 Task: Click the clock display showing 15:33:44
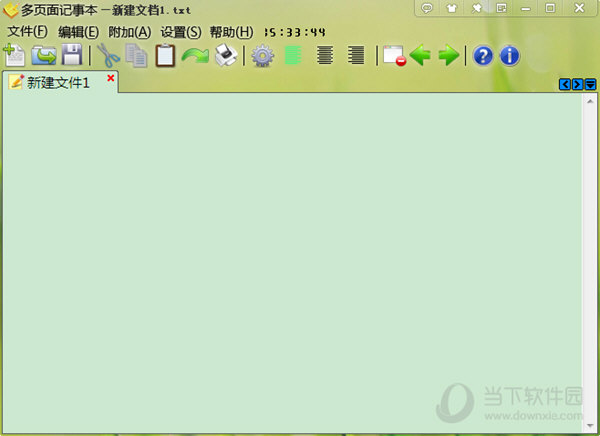pyautogui.click(x=295, y=33)
